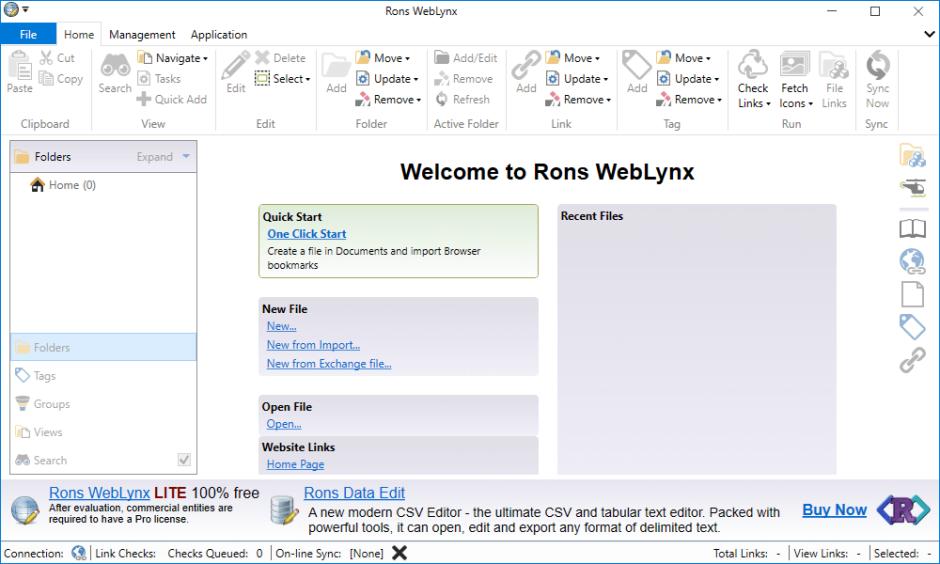Image resolution: width=940 pixels, height=564 pixels.
Task: Switch to the Home ribbon tab
Action: (x=79, y=34)
